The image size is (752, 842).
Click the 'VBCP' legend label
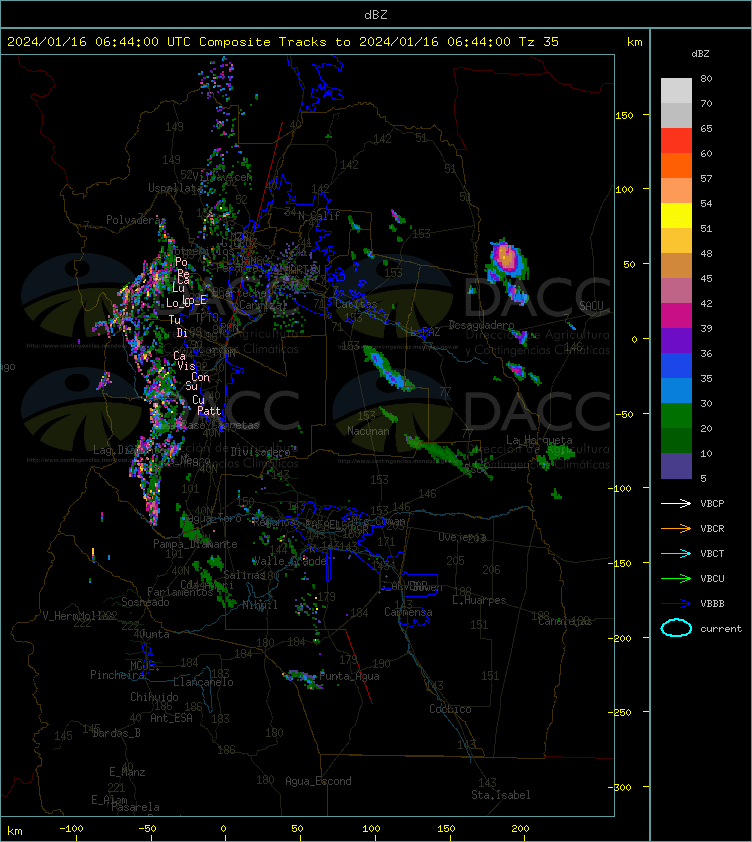[712, 503]
